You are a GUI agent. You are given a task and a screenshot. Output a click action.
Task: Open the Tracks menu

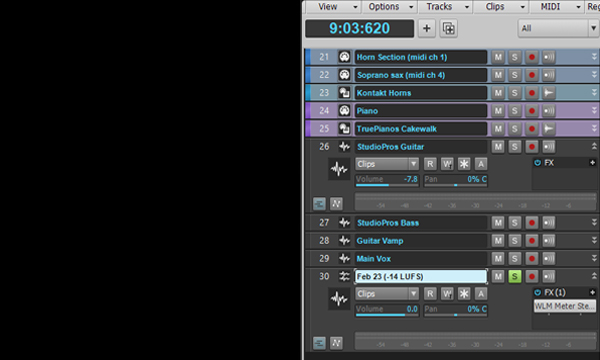pos(445,7)
